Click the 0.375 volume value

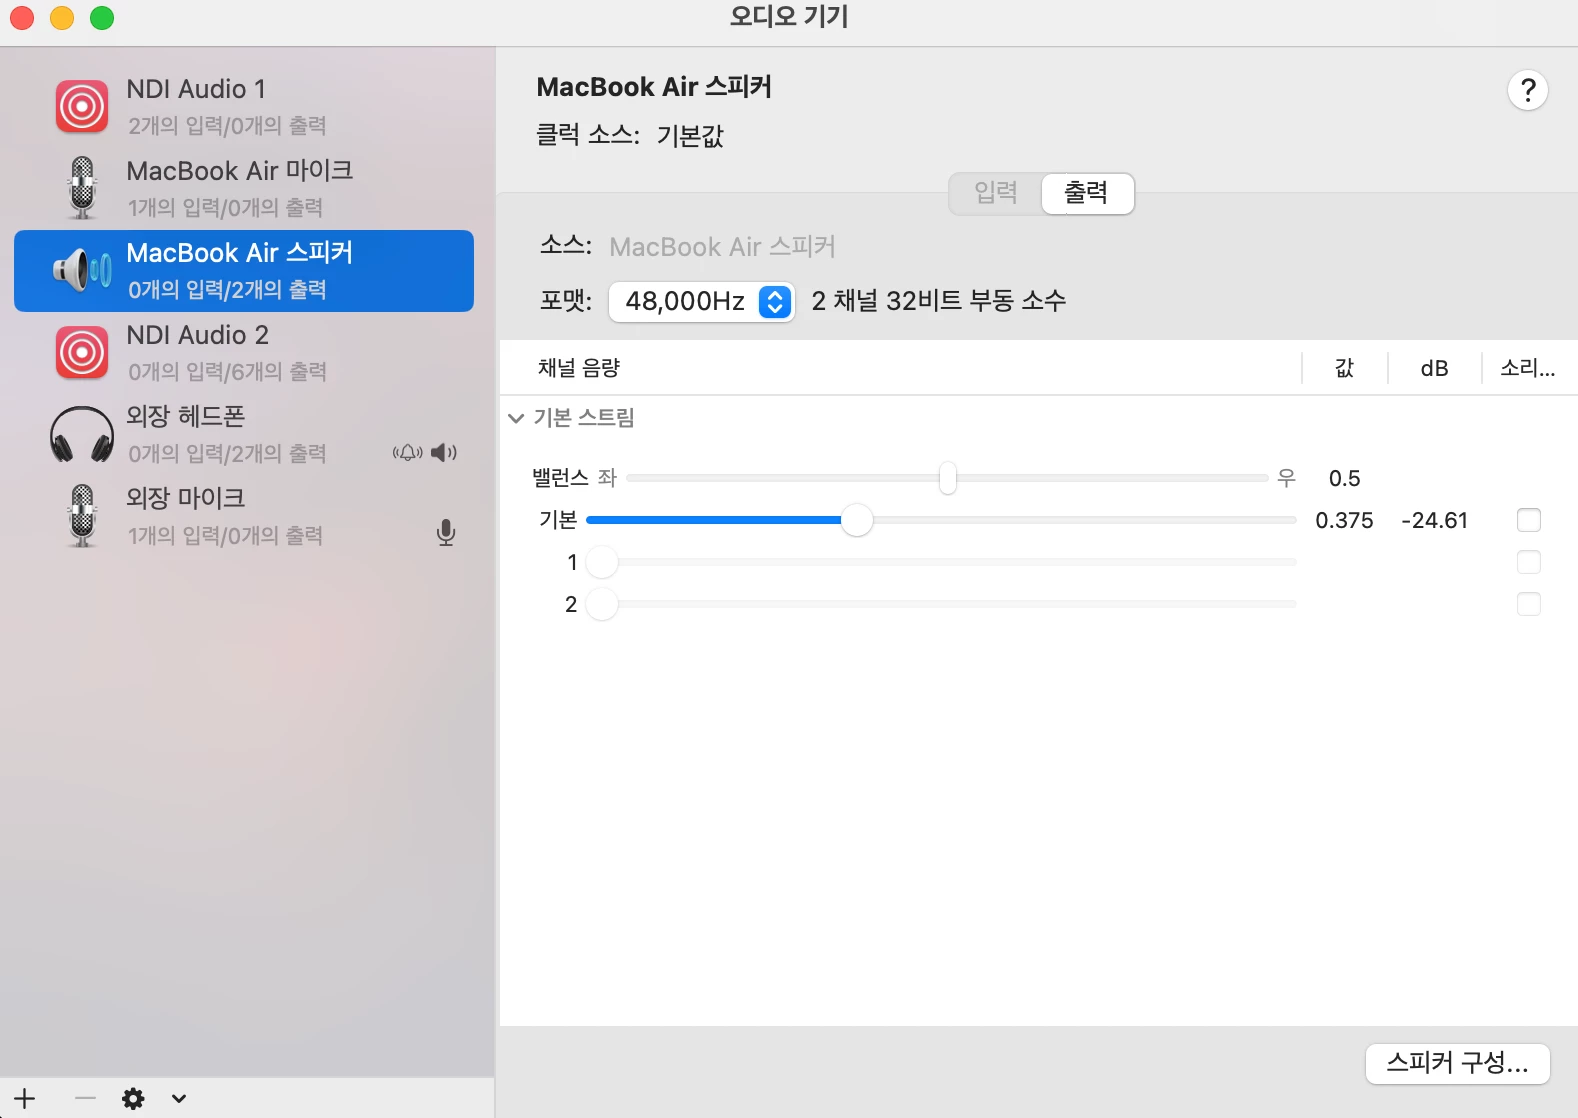coord(1344,520)
